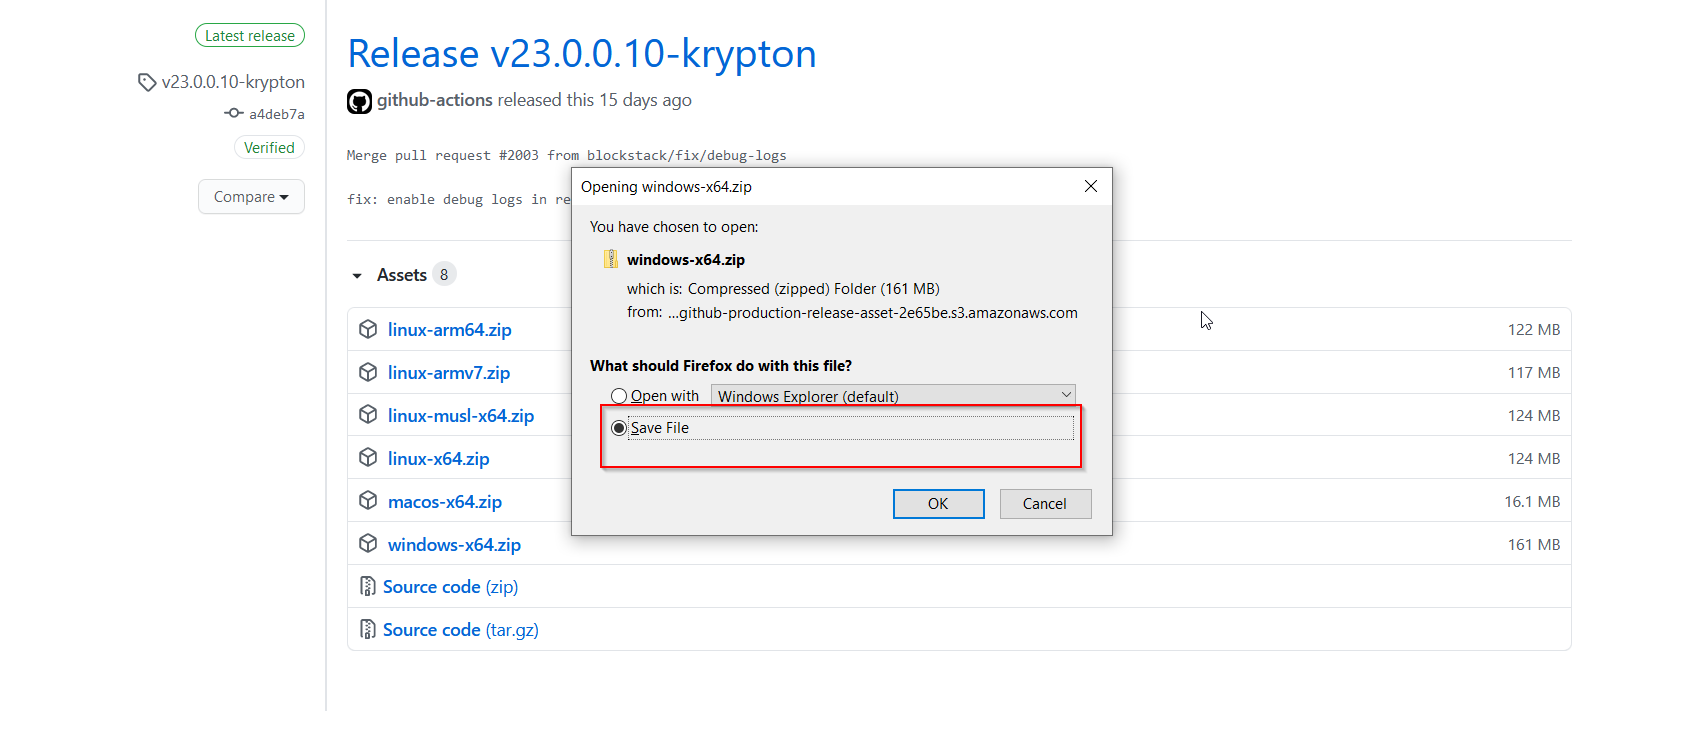Close the Opening windows-x64.zip dialog
Viewport: 1688px width, 756px height.
pos(1091,187)
